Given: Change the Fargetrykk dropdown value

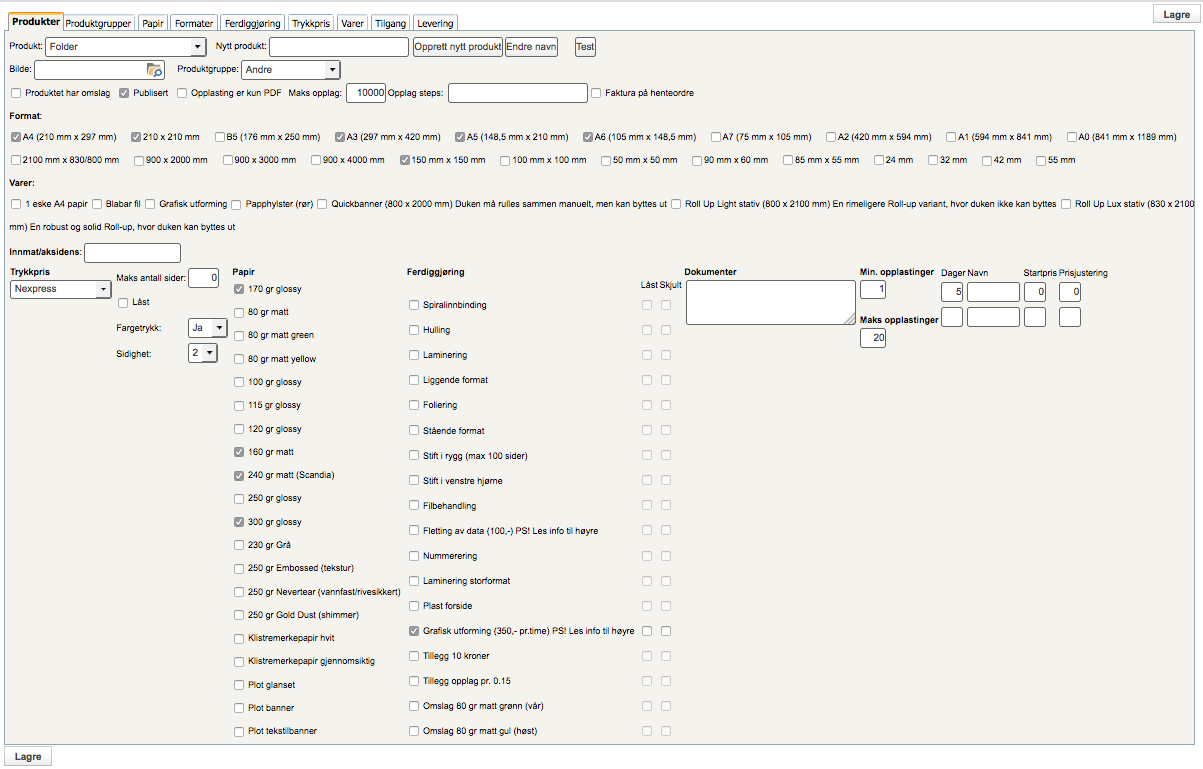Looking at the screenshot, I should click(207, 327).
